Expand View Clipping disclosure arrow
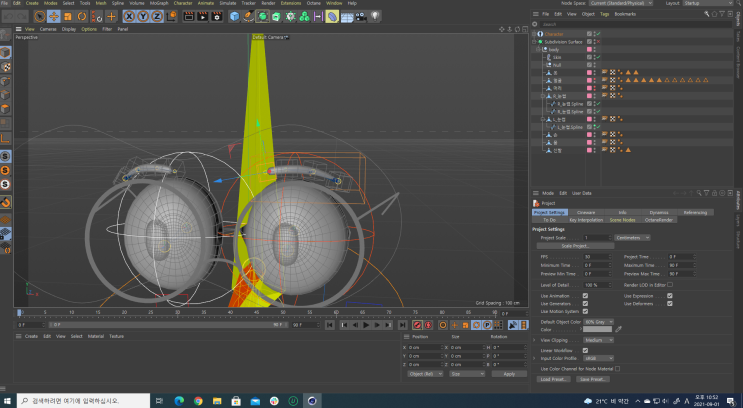 tap(535, 340)
